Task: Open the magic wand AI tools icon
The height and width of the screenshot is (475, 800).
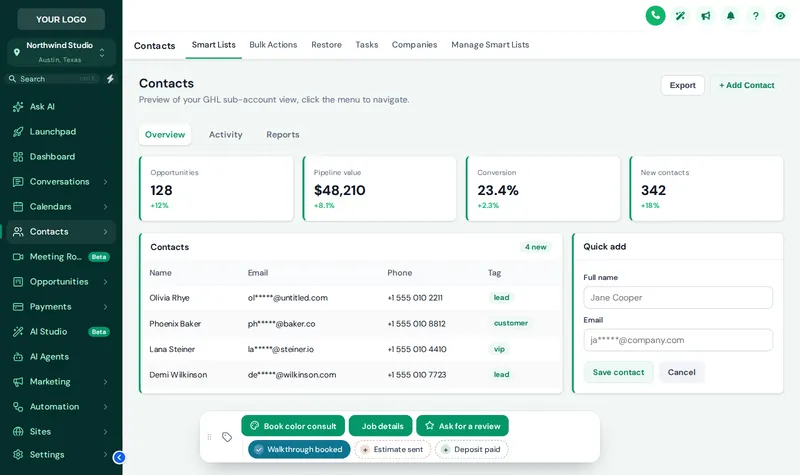Action: pyautogui.click(x=680, y=16)
